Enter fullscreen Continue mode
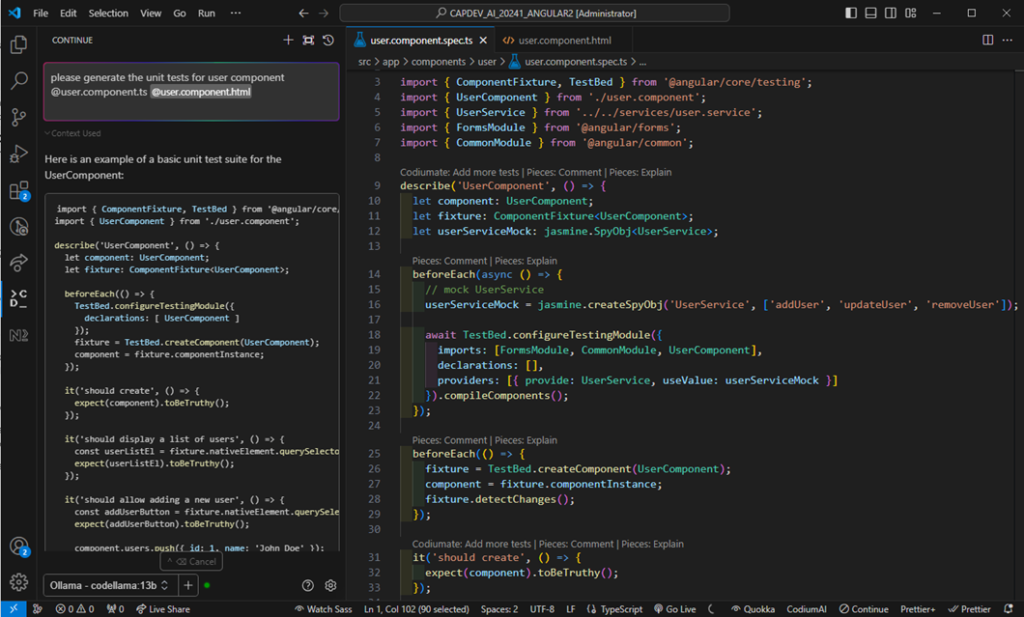Image resolution: width=1024 pixels, height=617 pixels. pyautogui.click(x=309, y=40)
